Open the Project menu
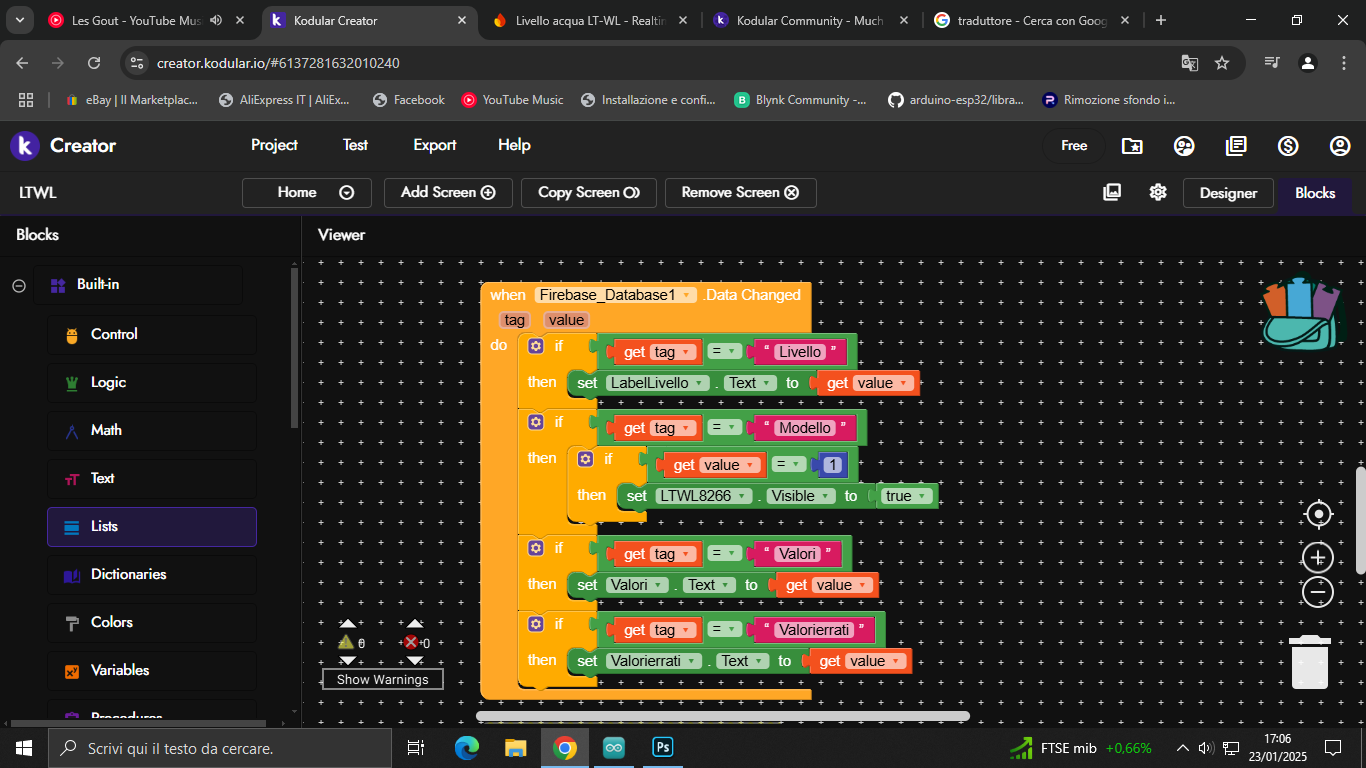 click(274, 145)
